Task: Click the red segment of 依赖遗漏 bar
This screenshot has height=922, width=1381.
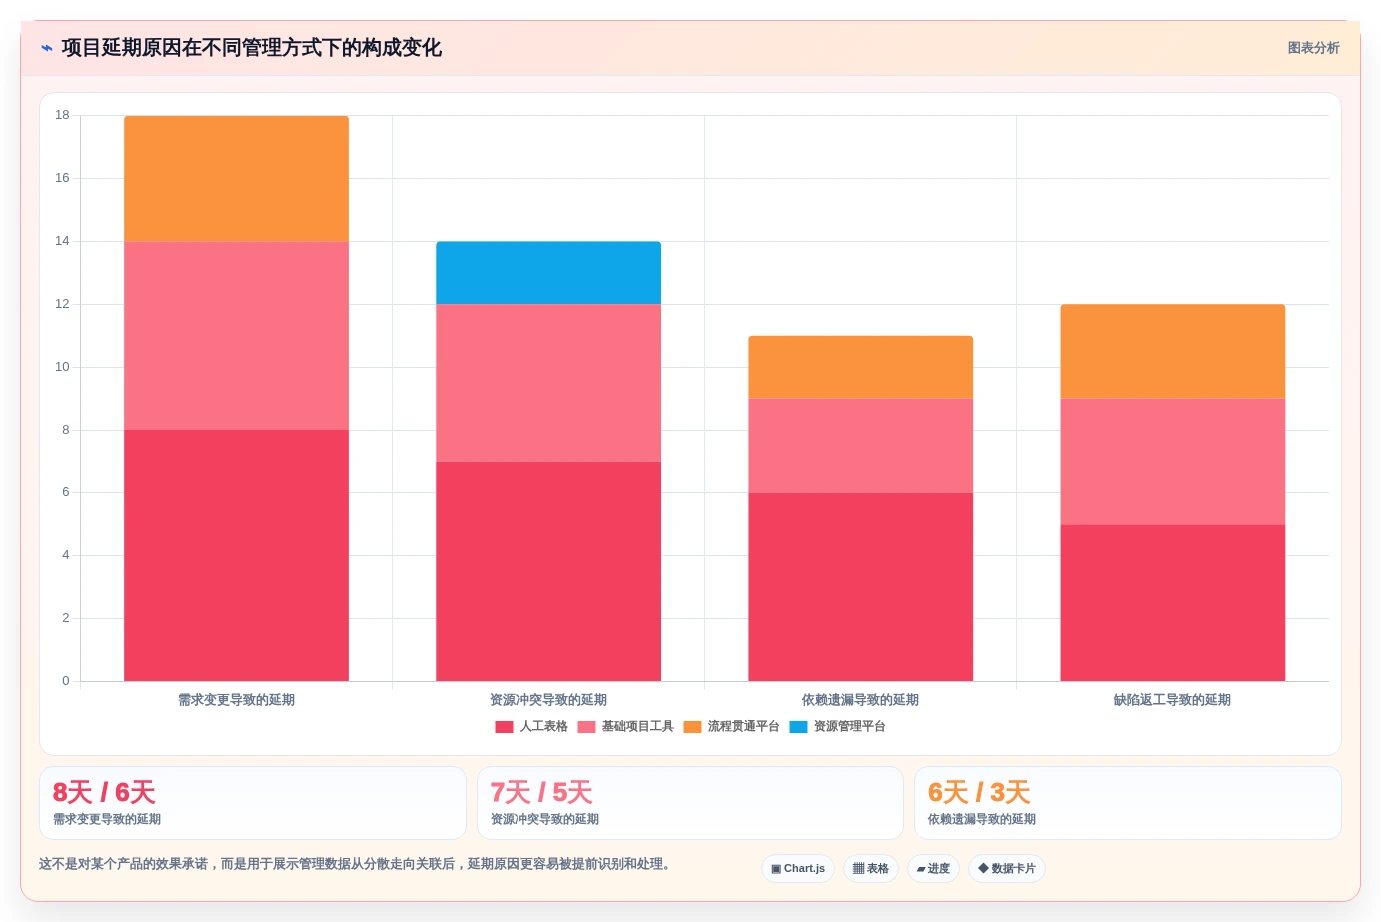Action: coord(860,587)
